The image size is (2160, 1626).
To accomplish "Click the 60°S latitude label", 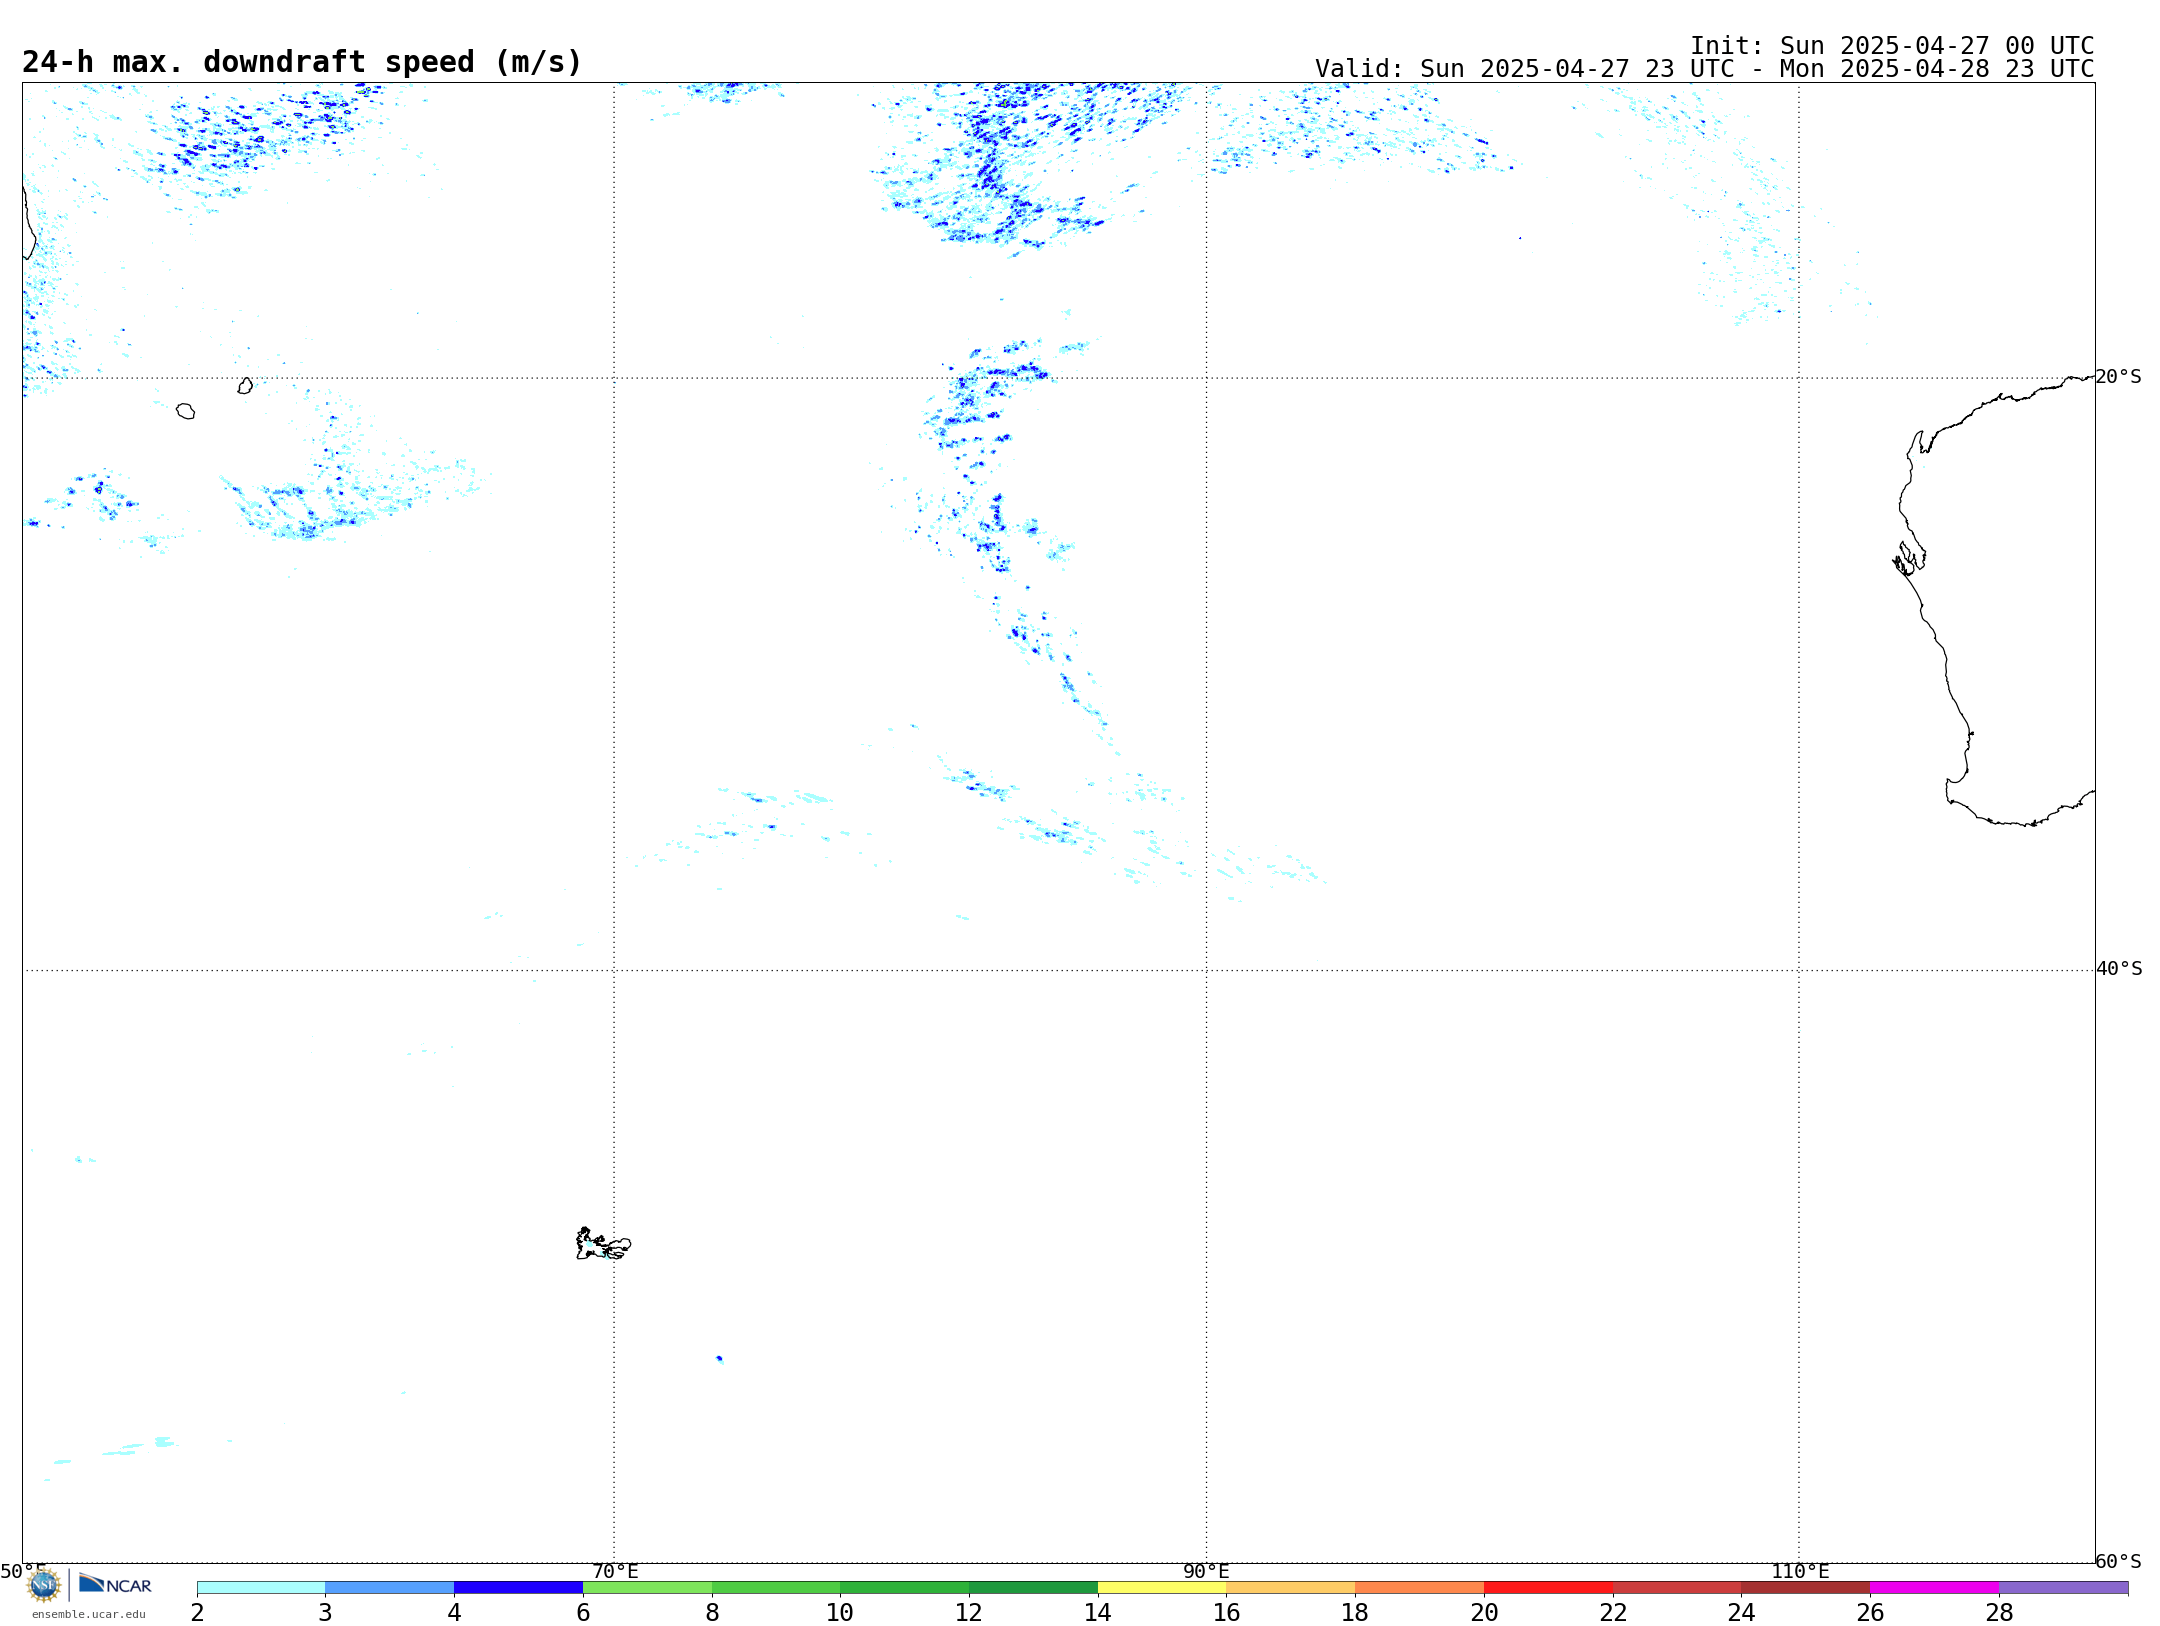I will tap(2119, 1561).
